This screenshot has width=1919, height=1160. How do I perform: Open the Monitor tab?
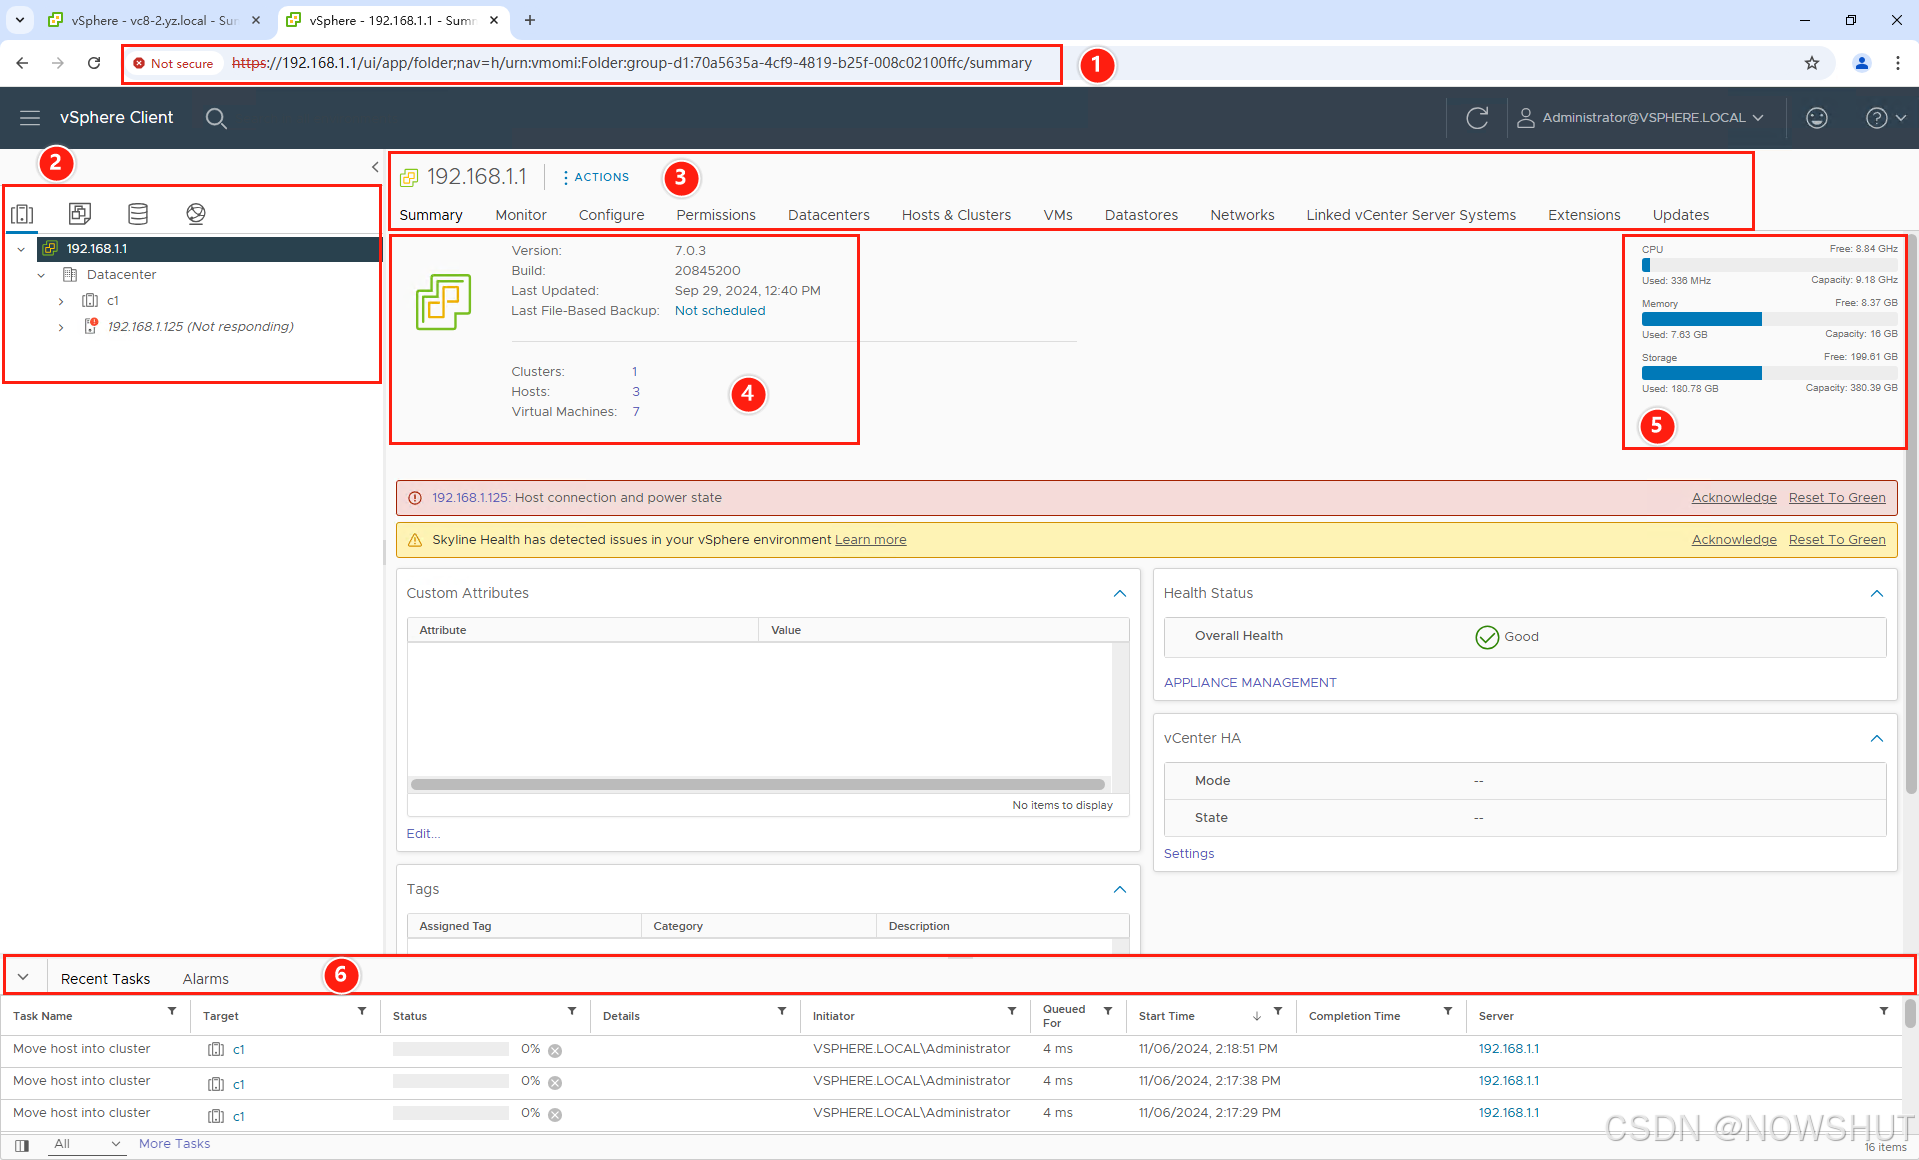click(x=521, y=215)
